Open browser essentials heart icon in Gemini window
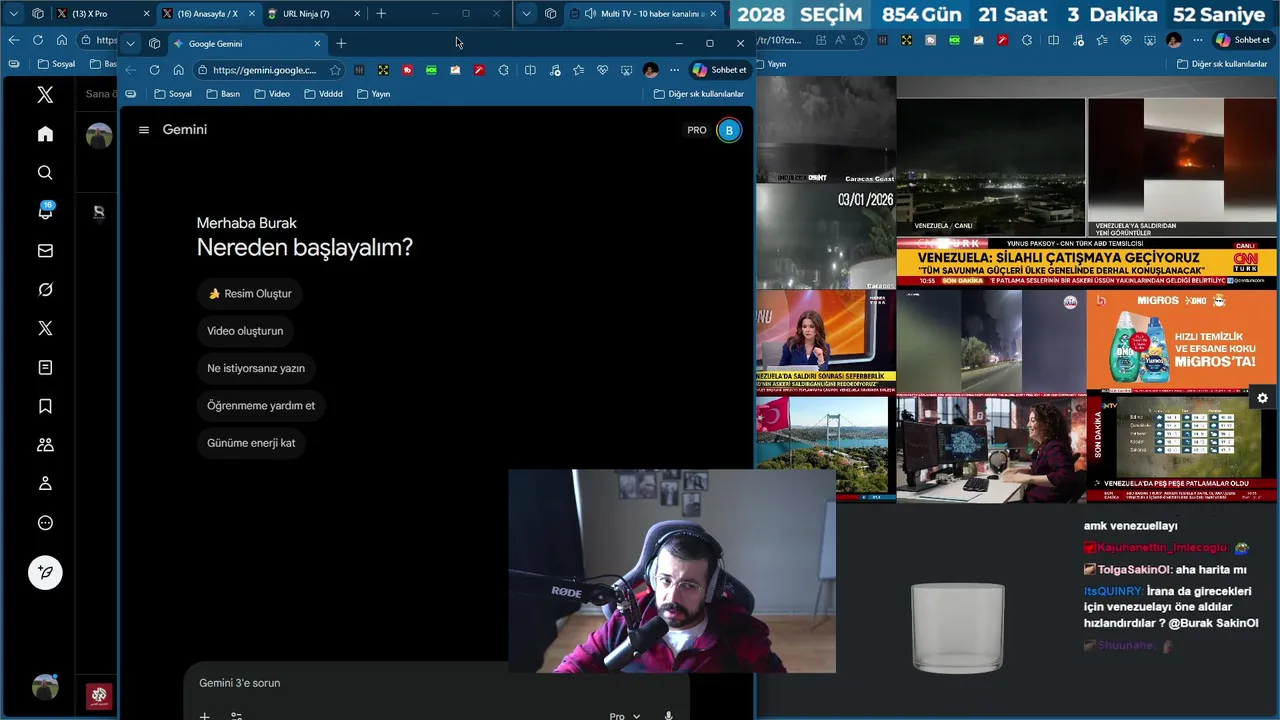Viewport: 1280px width, 720px height. pyautogui.click(x=602, y=70)
